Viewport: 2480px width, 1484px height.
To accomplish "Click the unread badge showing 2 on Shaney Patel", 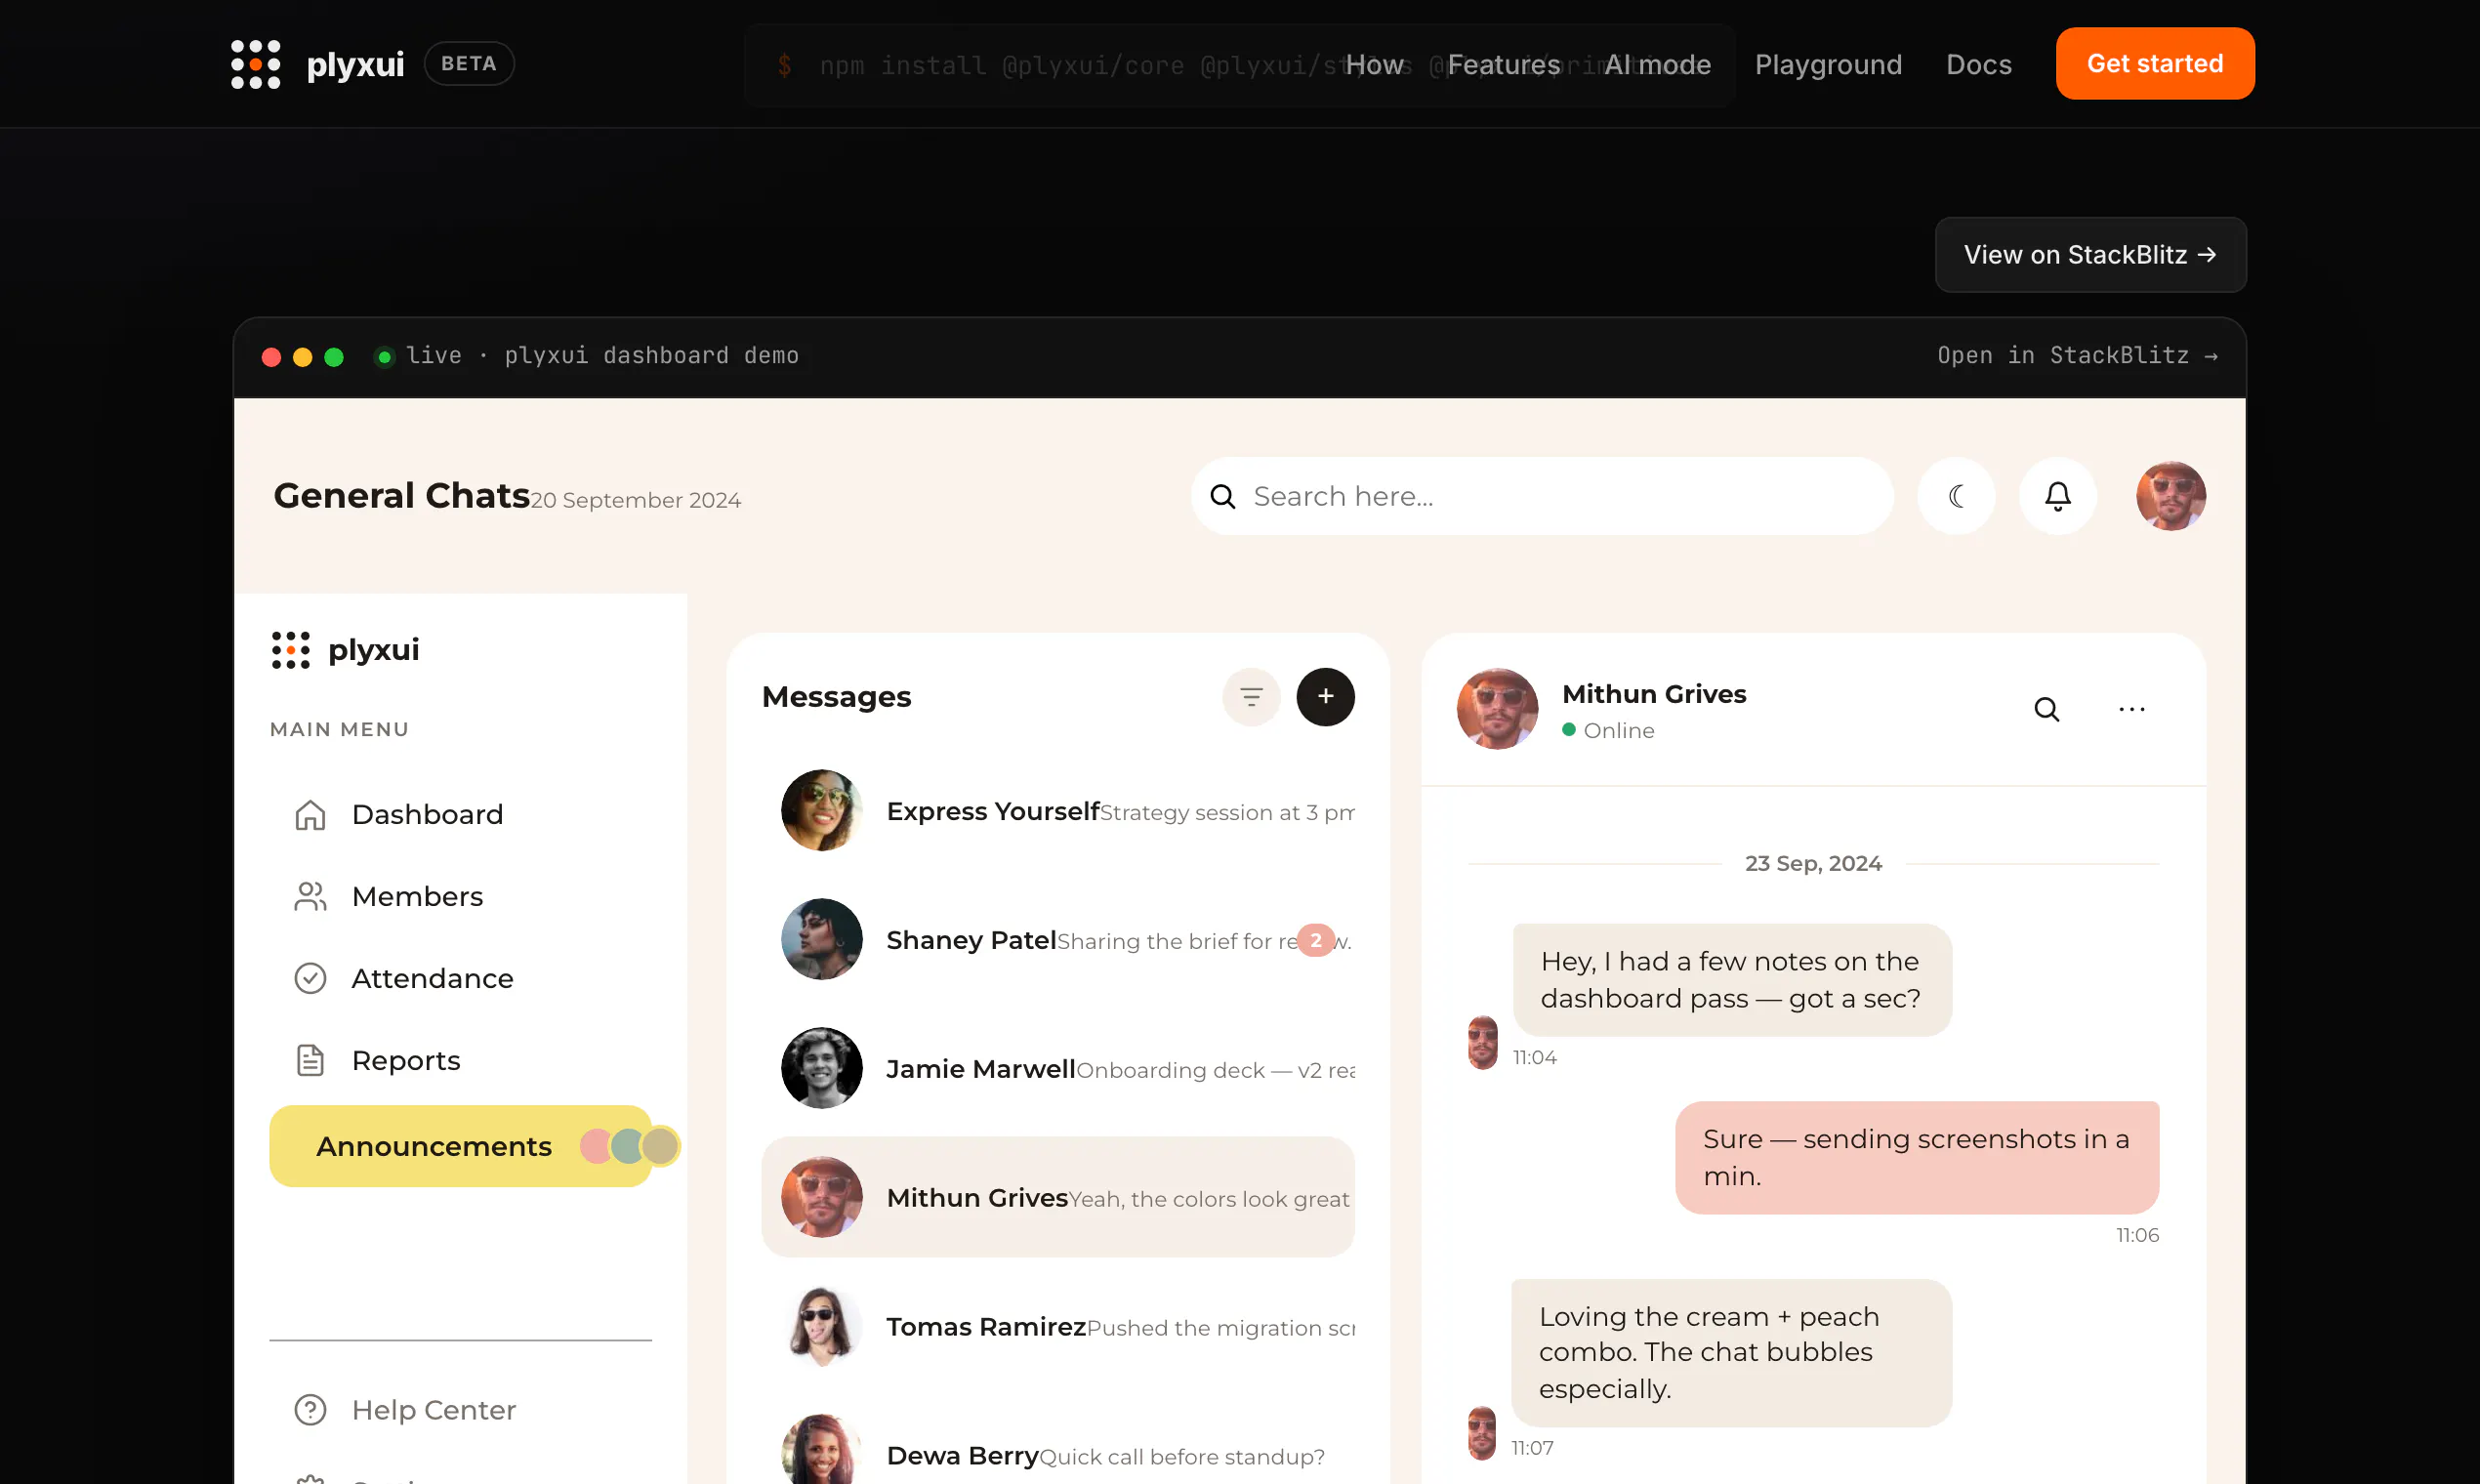I will [x=1316, y=941].
